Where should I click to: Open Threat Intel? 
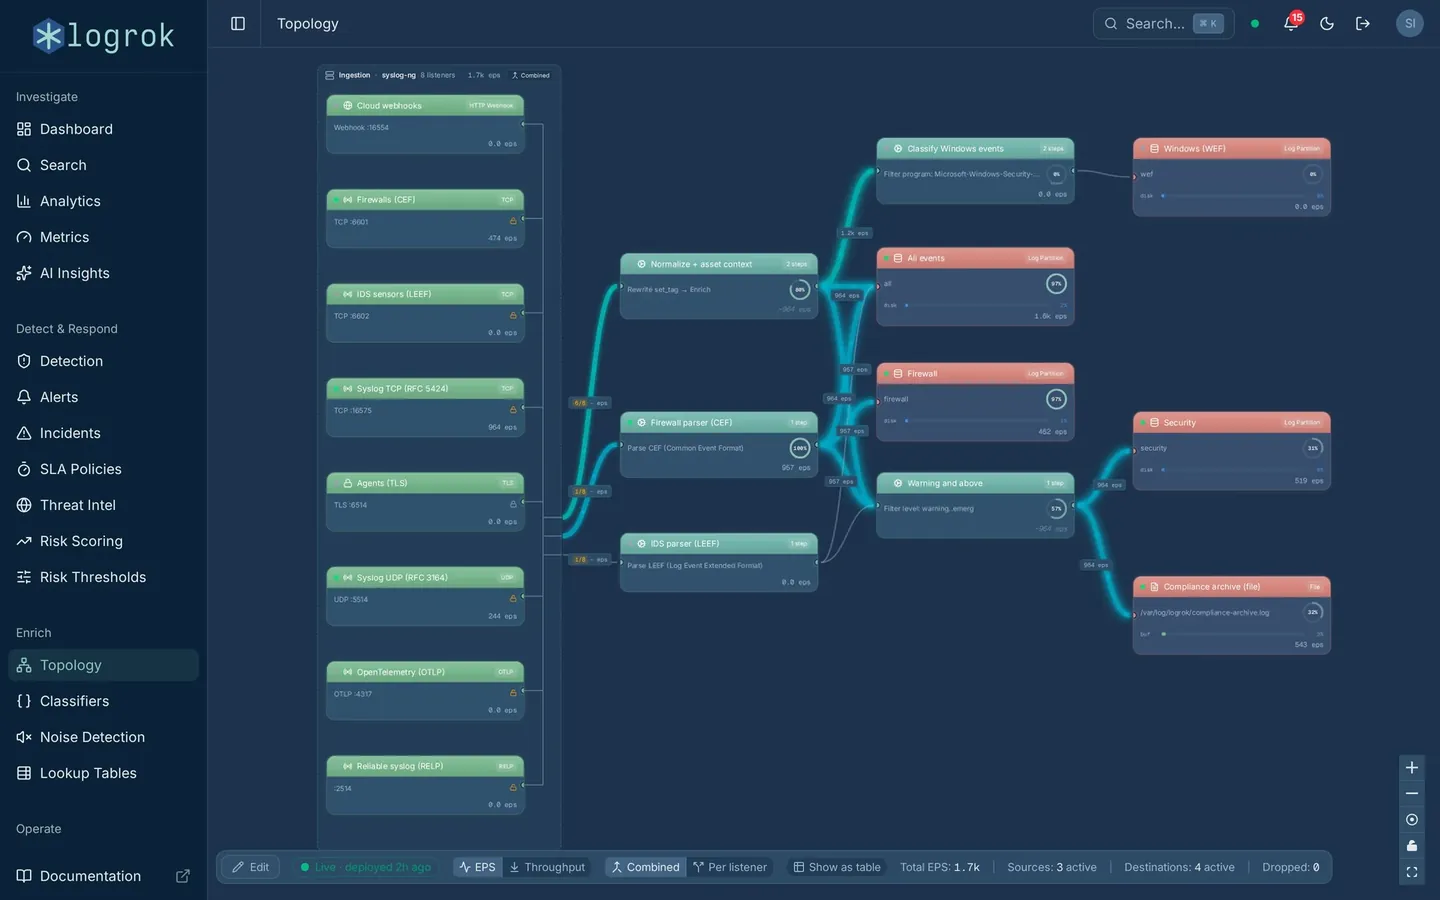(x=103, y=505)
